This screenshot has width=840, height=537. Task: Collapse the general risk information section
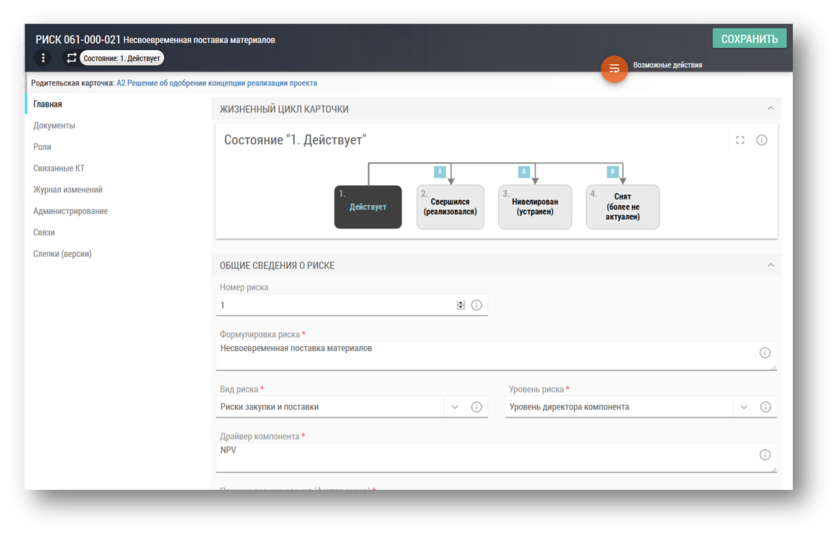tap(770, 265)
